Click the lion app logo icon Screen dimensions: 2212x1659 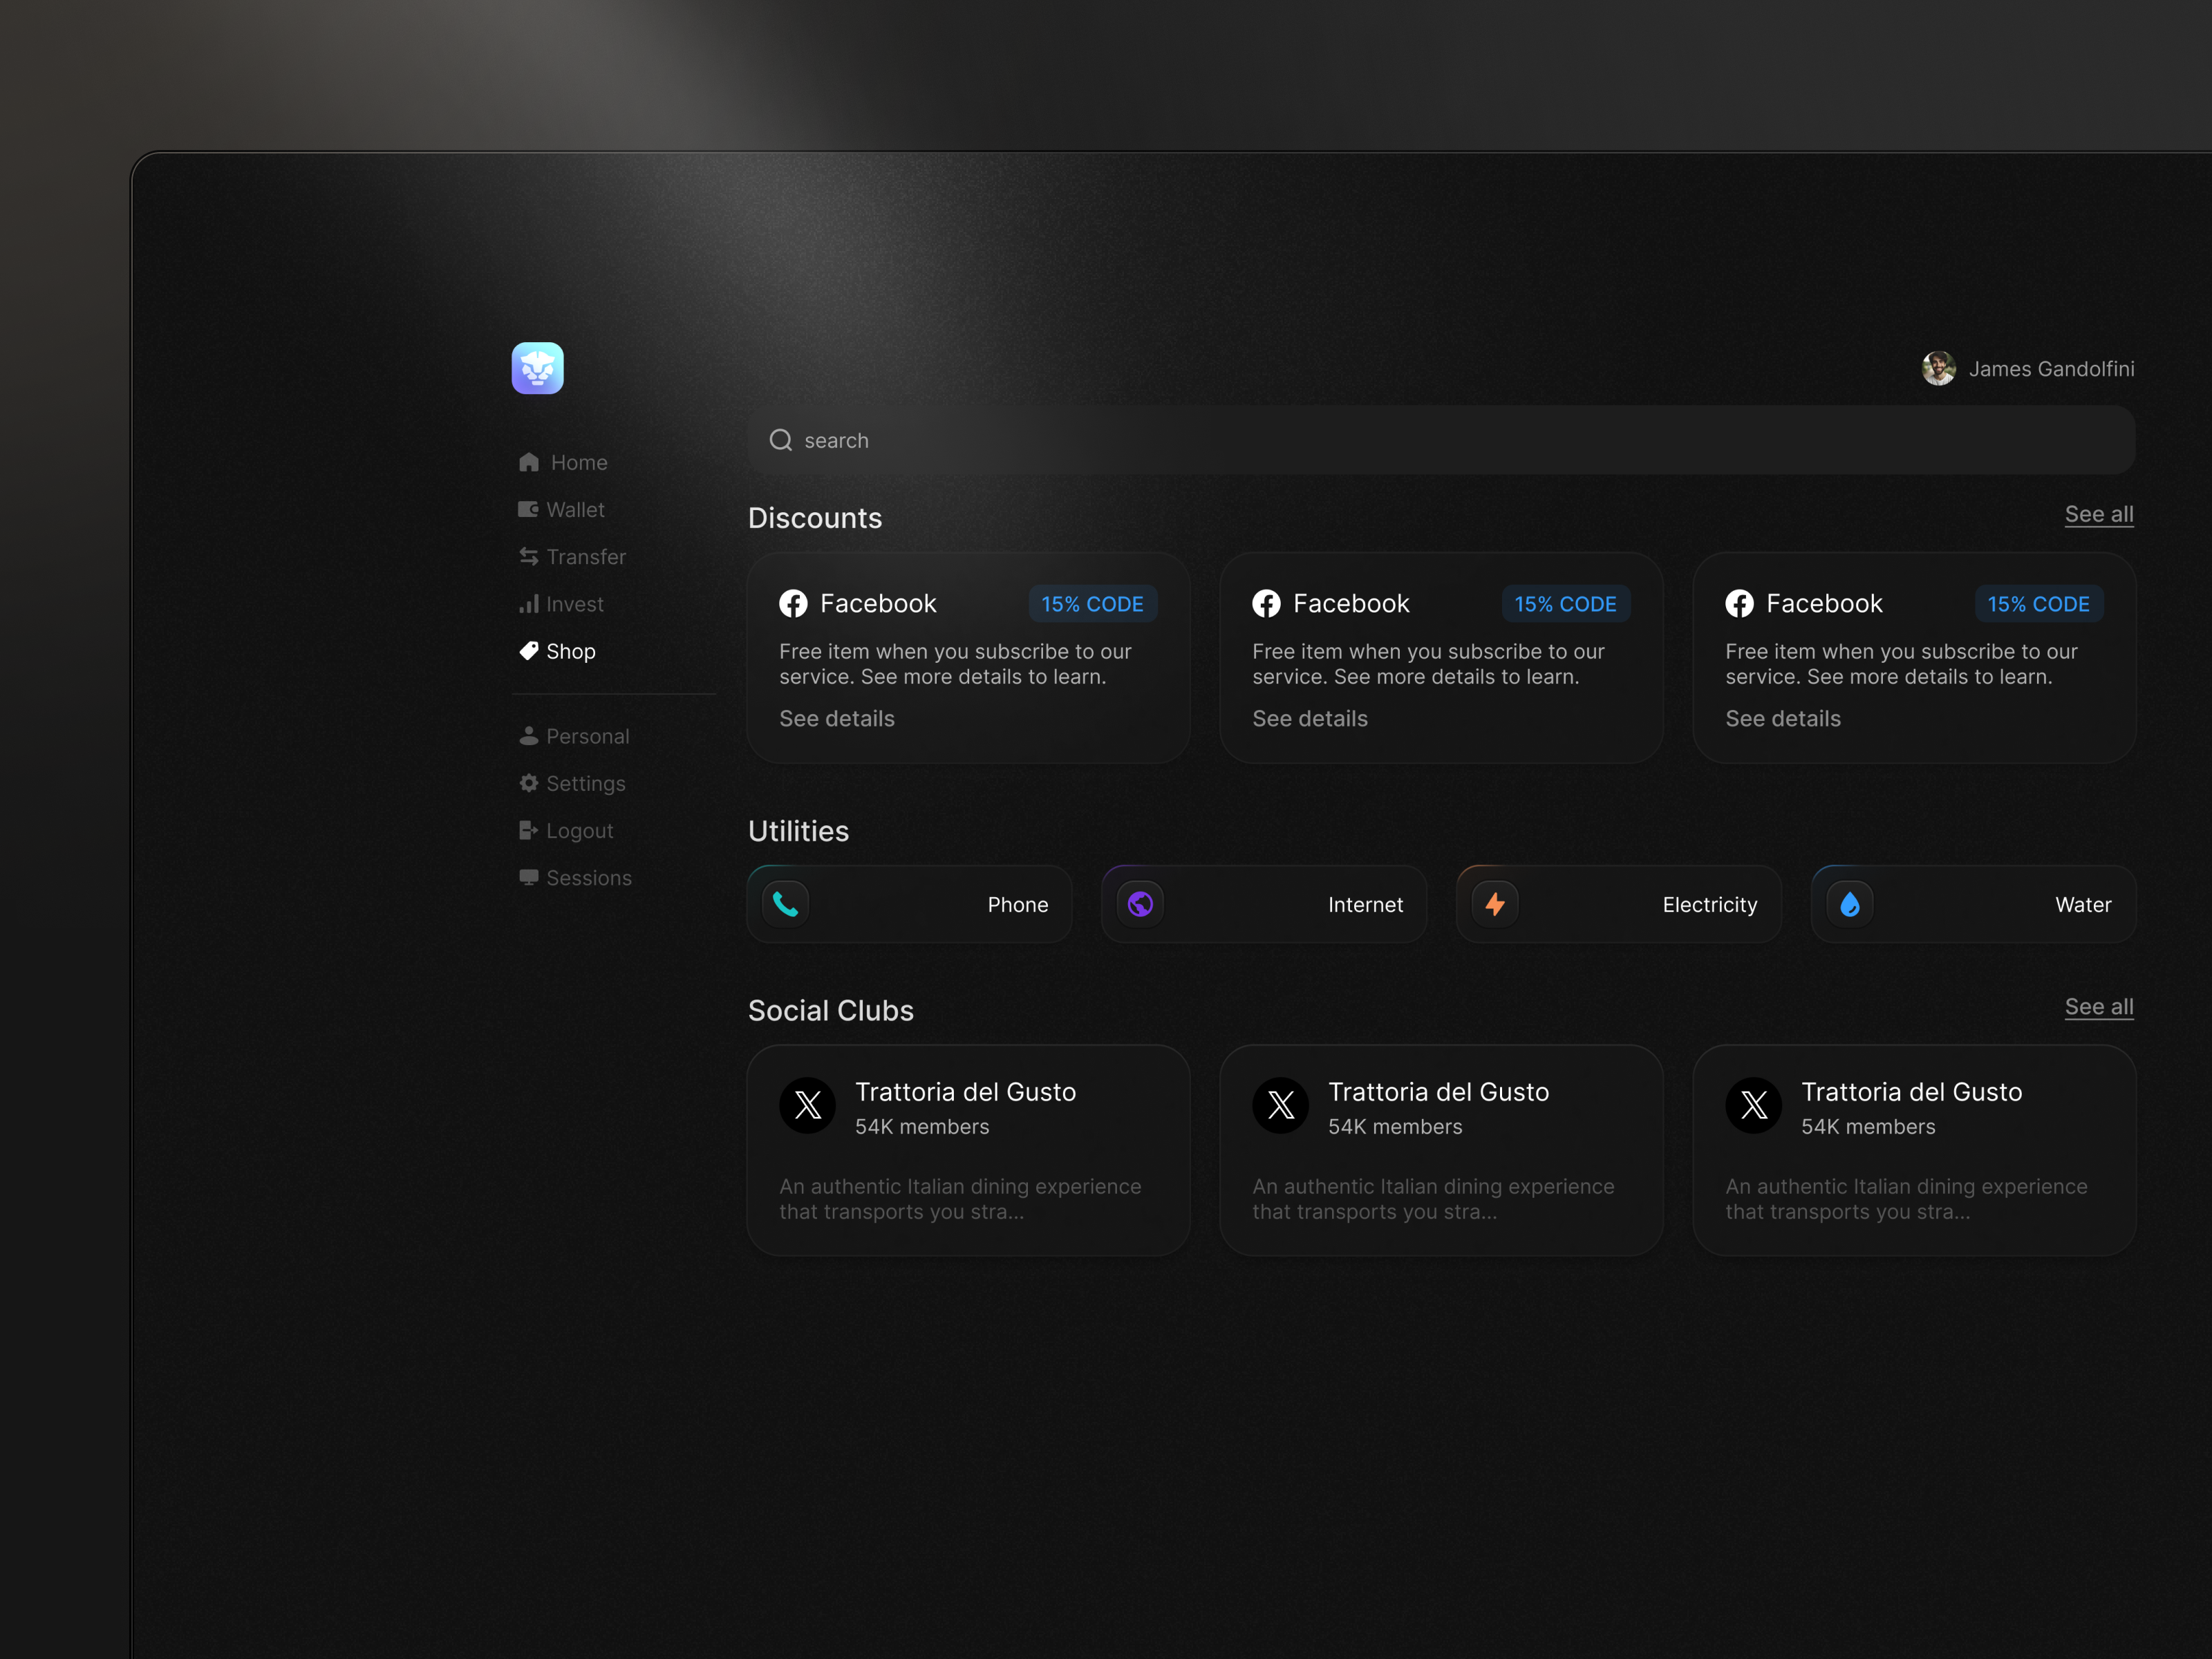pyautogui.click(x=537, y=368)
